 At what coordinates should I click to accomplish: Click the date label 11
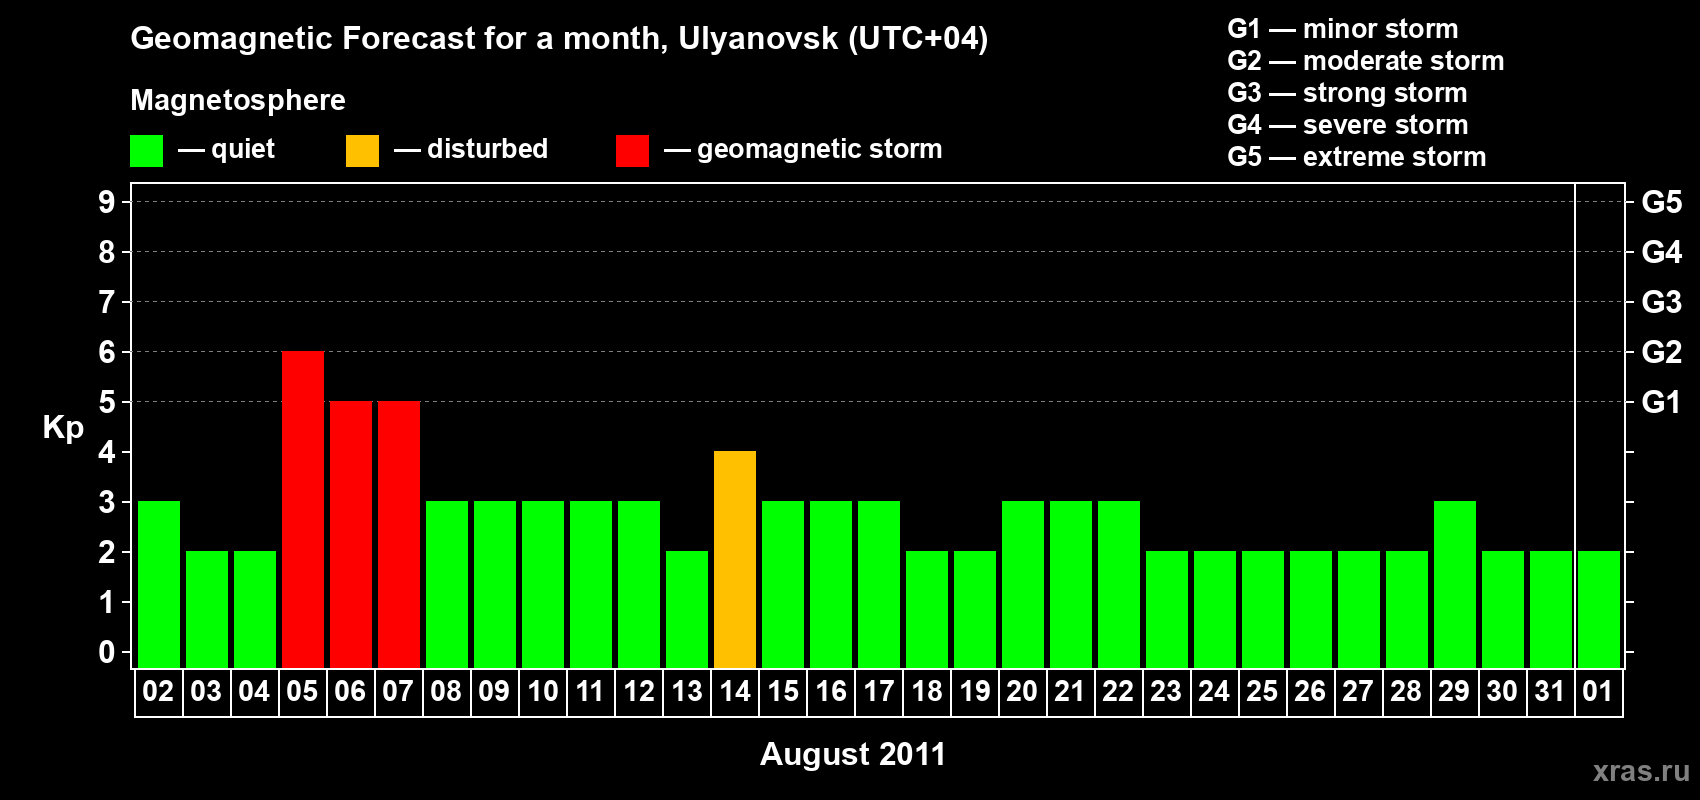click(590, 691)
